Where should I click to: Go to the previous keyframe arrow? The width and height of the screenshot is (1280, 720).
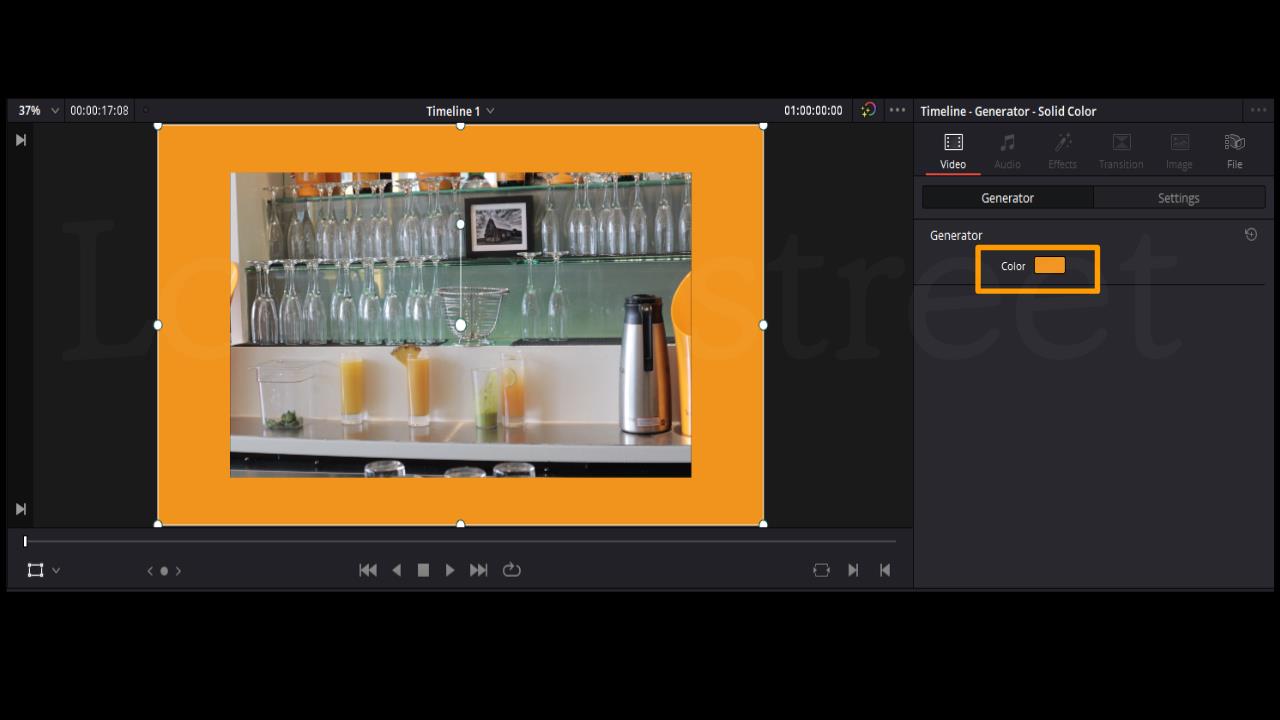[x=150, y=571]
